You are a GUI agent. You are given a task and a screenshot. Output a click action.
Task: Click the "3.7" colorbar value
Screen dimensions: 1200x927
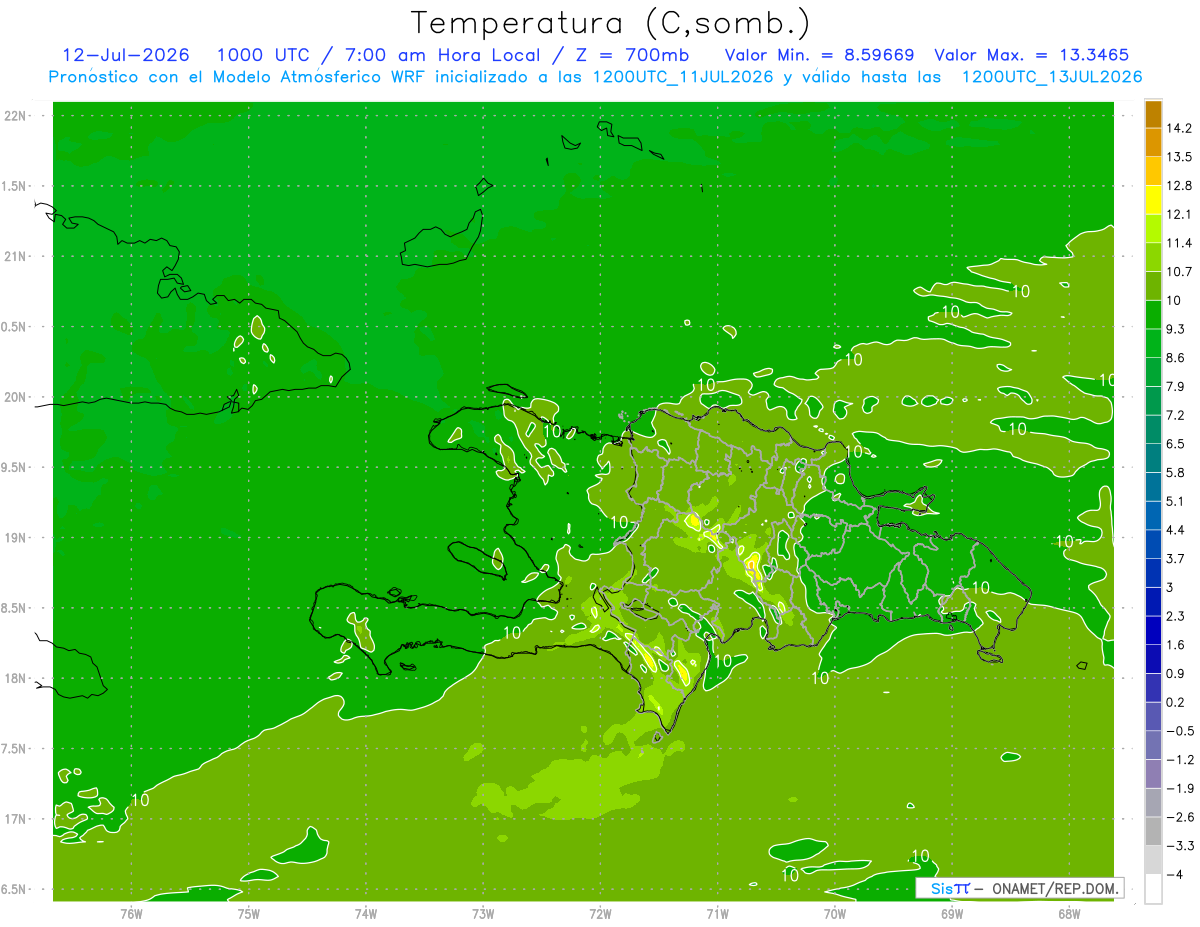(x=1175, y=558)
